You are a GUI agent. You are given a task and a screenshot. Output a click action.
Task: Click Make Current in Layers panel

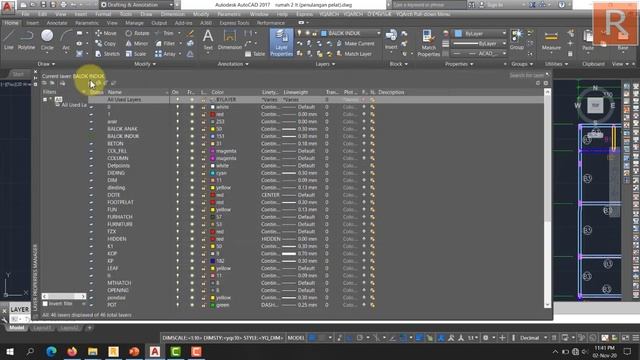[355, 43]
